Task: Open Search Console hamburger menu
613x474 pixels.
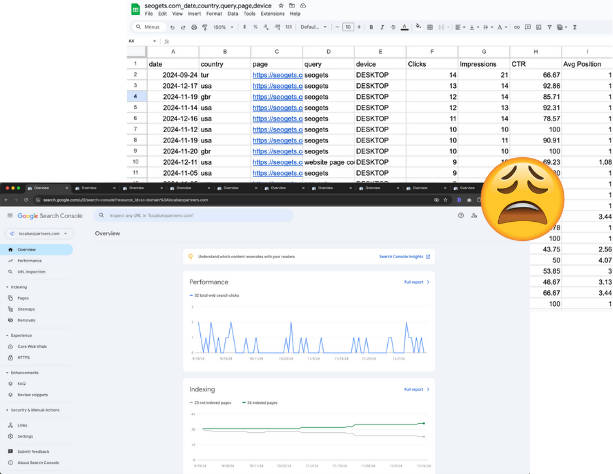Action: pos(10,215)
